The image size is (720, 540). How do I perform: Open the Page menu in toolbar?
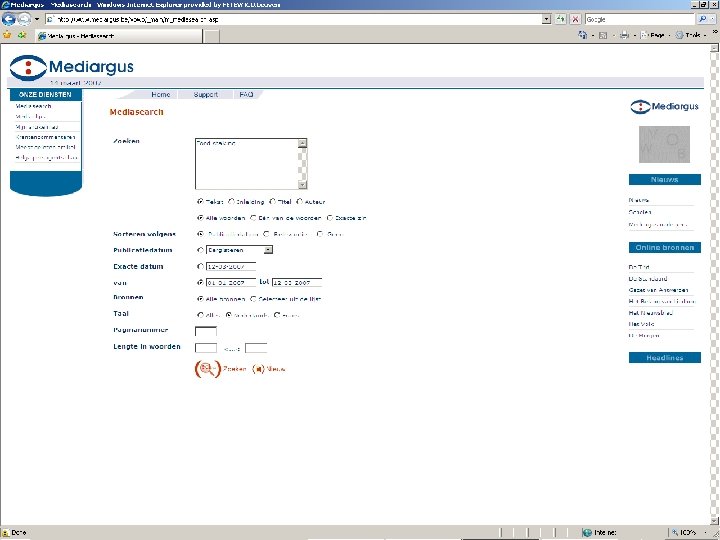tap(654, 35)
